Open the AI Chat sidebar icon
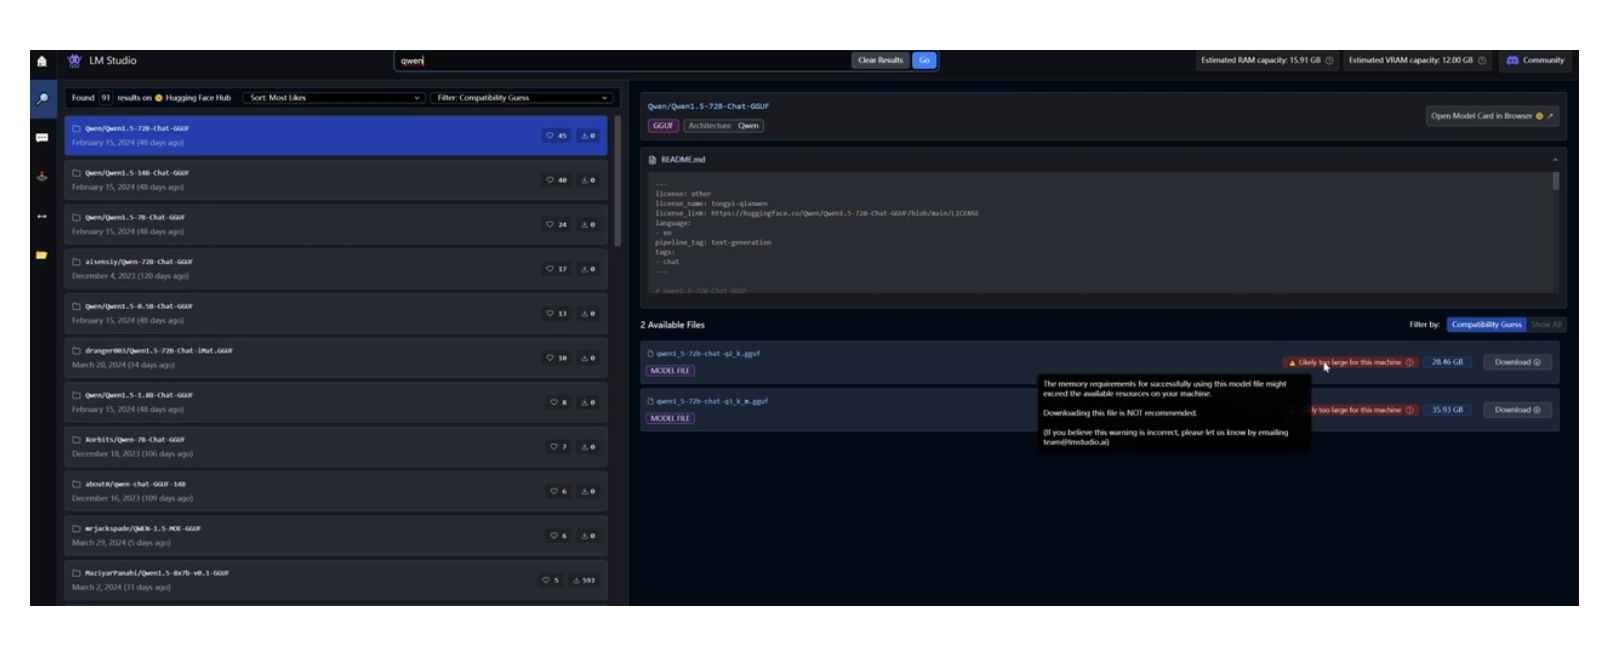This screenshot has height=656, width=1609. [x=42, y=138]
